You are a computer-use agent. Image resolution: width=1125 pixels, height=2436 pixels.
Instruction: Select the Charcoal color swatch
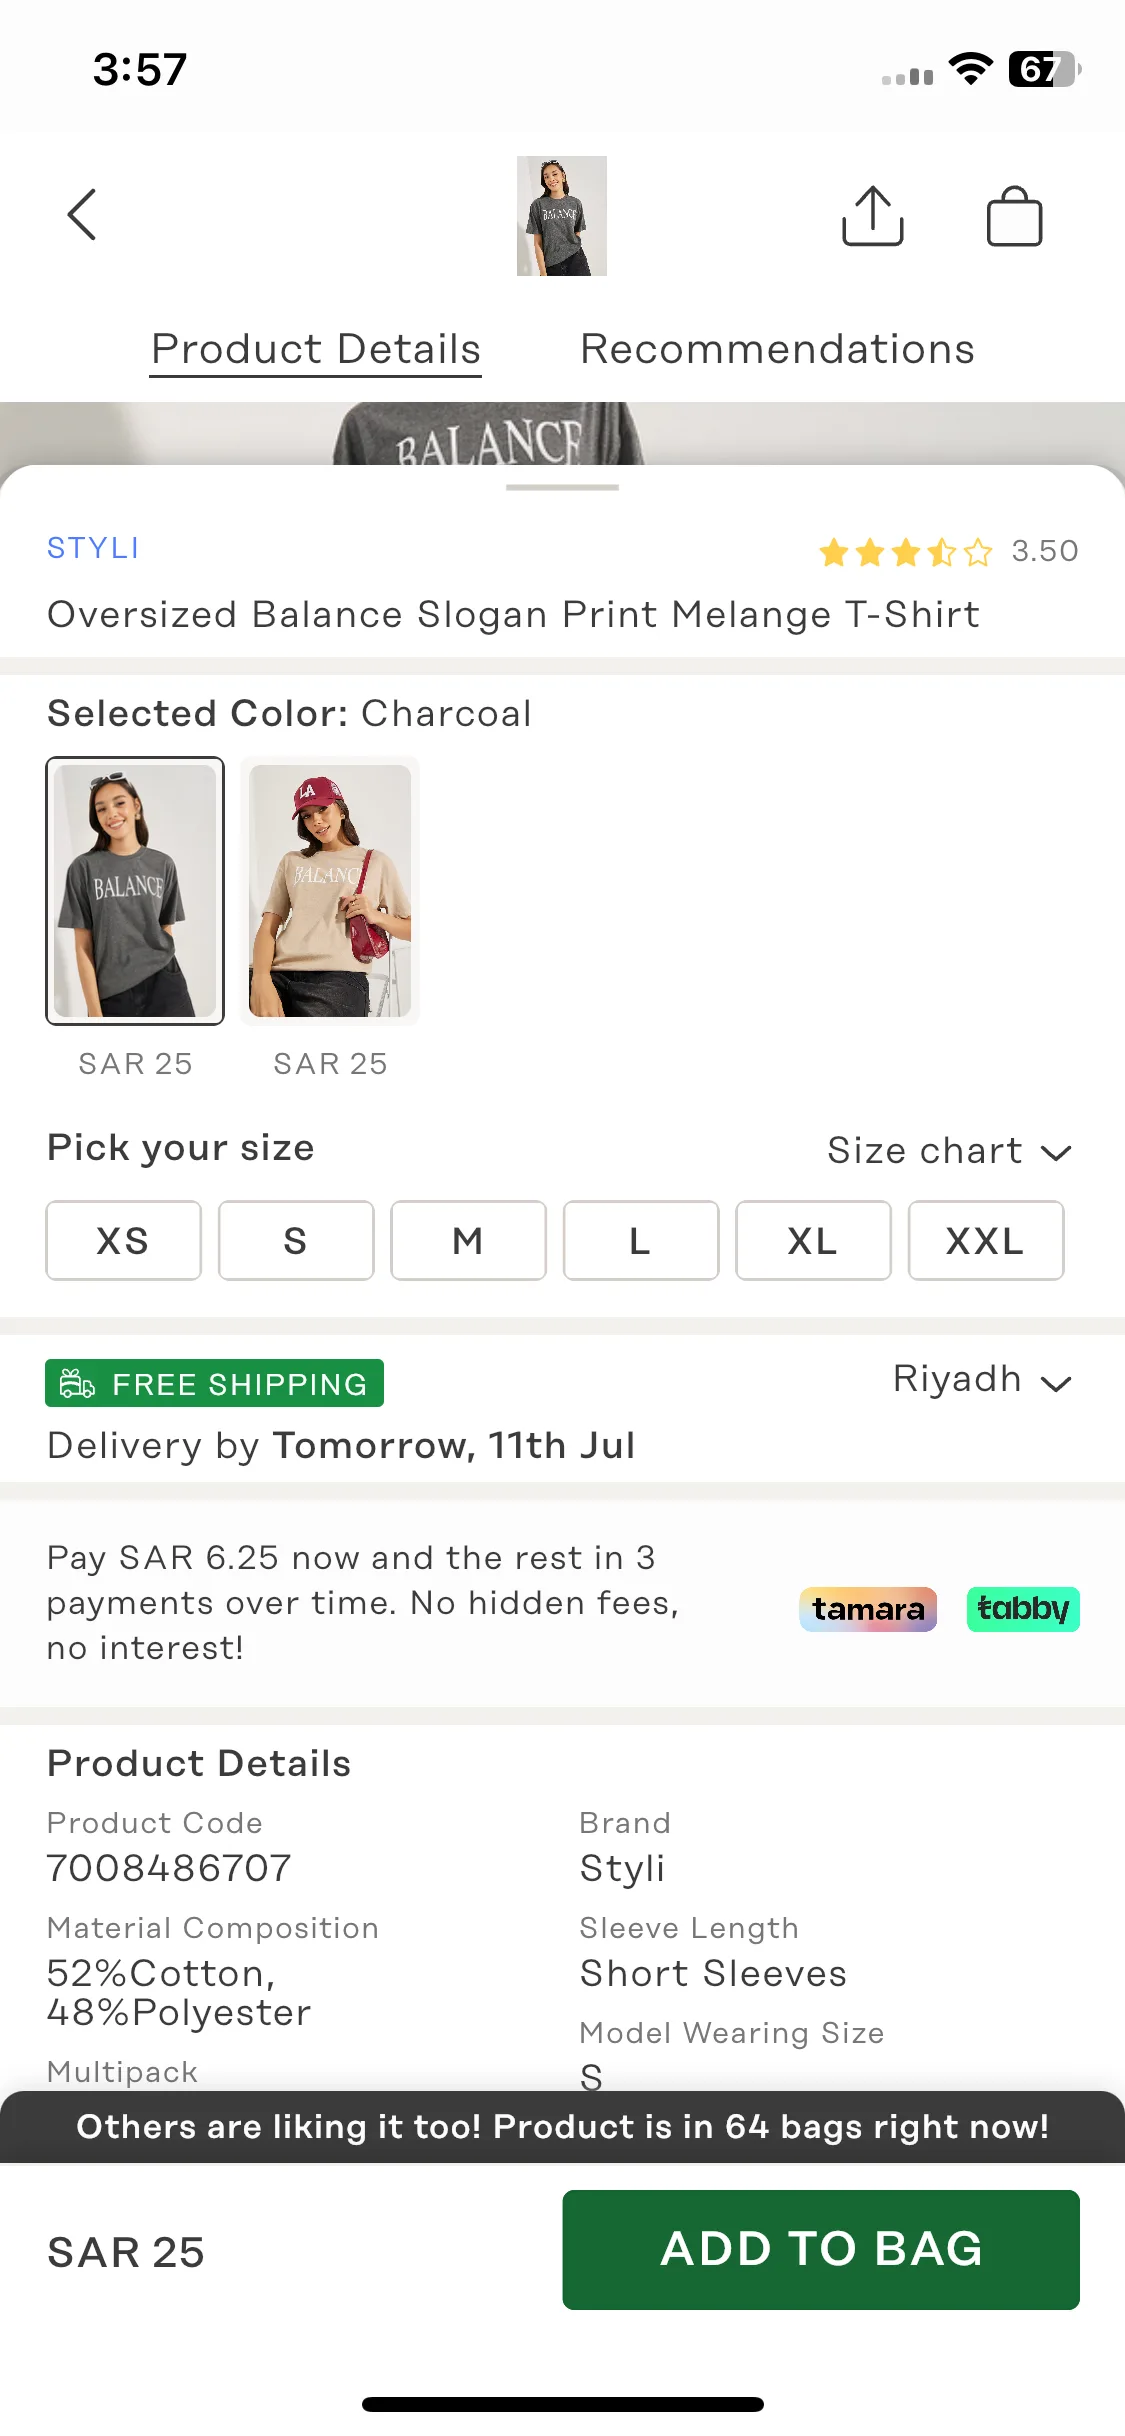tap(135, 891)
